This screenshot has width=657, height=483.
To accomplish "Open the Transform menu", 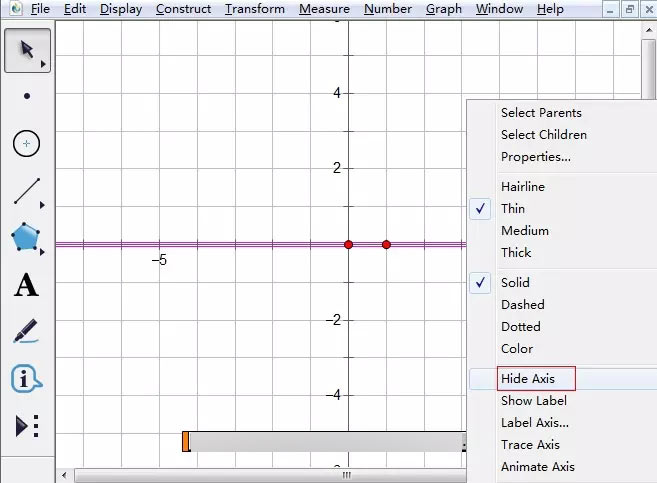I will (255, 9).
